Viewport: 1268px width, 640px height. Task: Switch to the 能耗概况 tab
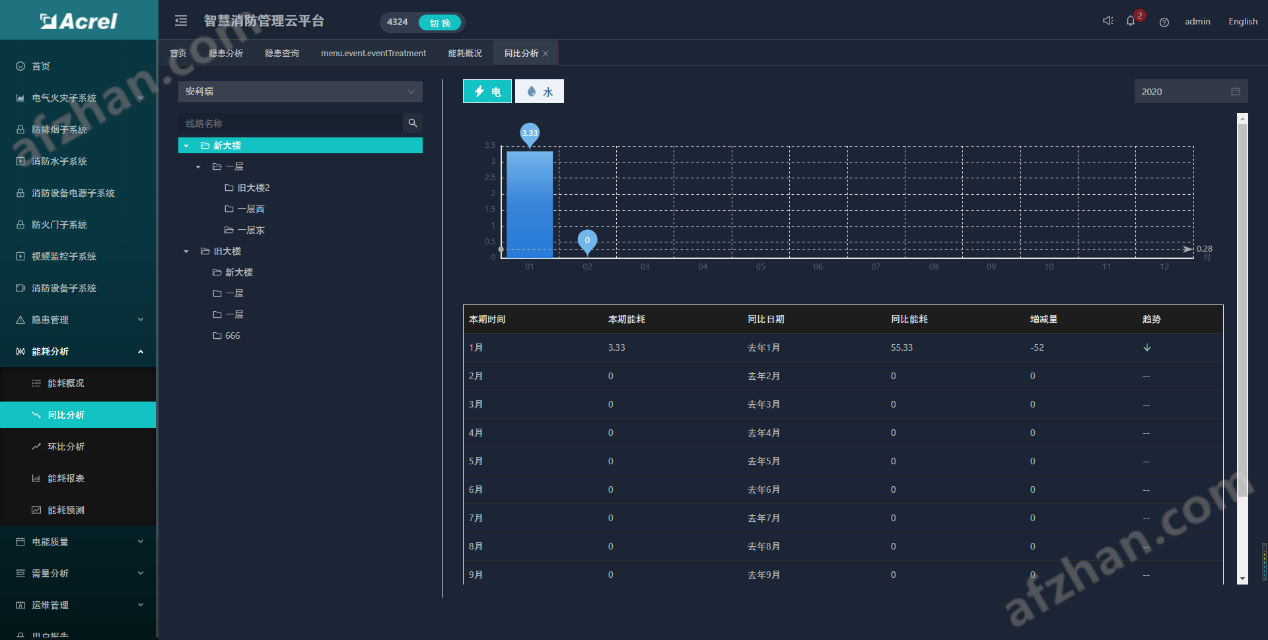point(465,53)
